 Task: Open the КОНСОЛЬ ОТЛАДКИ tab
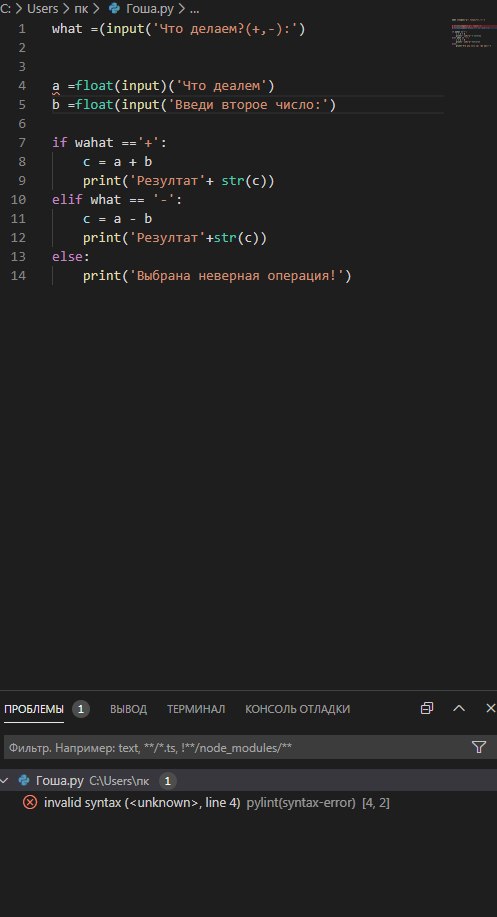tap(297, 709)
